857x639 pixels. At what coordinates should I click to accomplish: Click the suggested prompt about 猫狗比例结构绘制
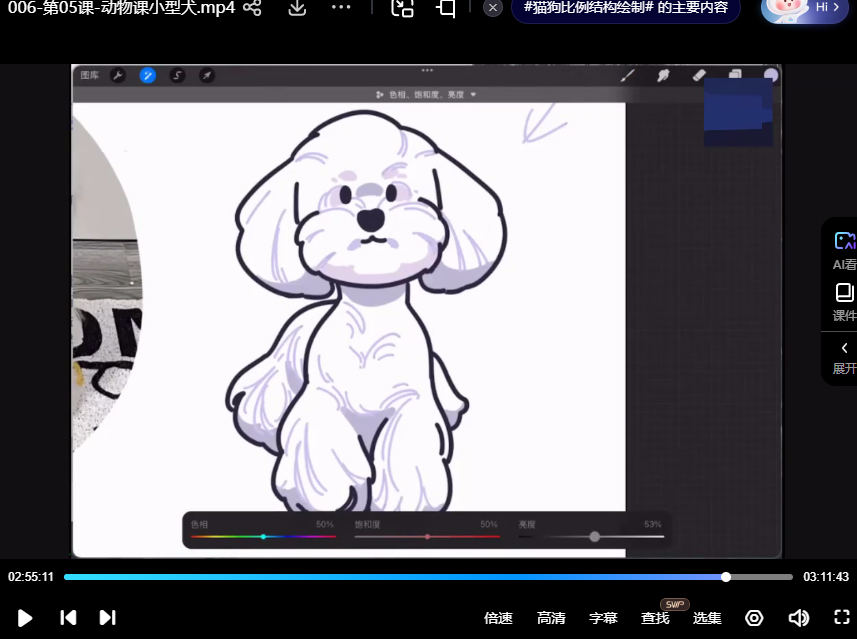626,8
